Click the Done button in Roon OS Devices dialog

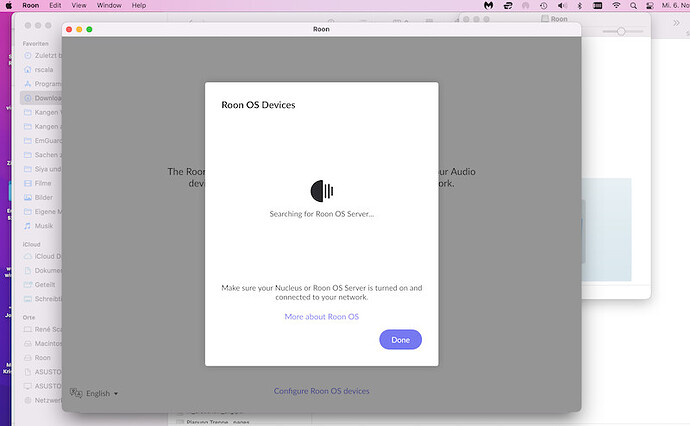(x=400, y=340)
